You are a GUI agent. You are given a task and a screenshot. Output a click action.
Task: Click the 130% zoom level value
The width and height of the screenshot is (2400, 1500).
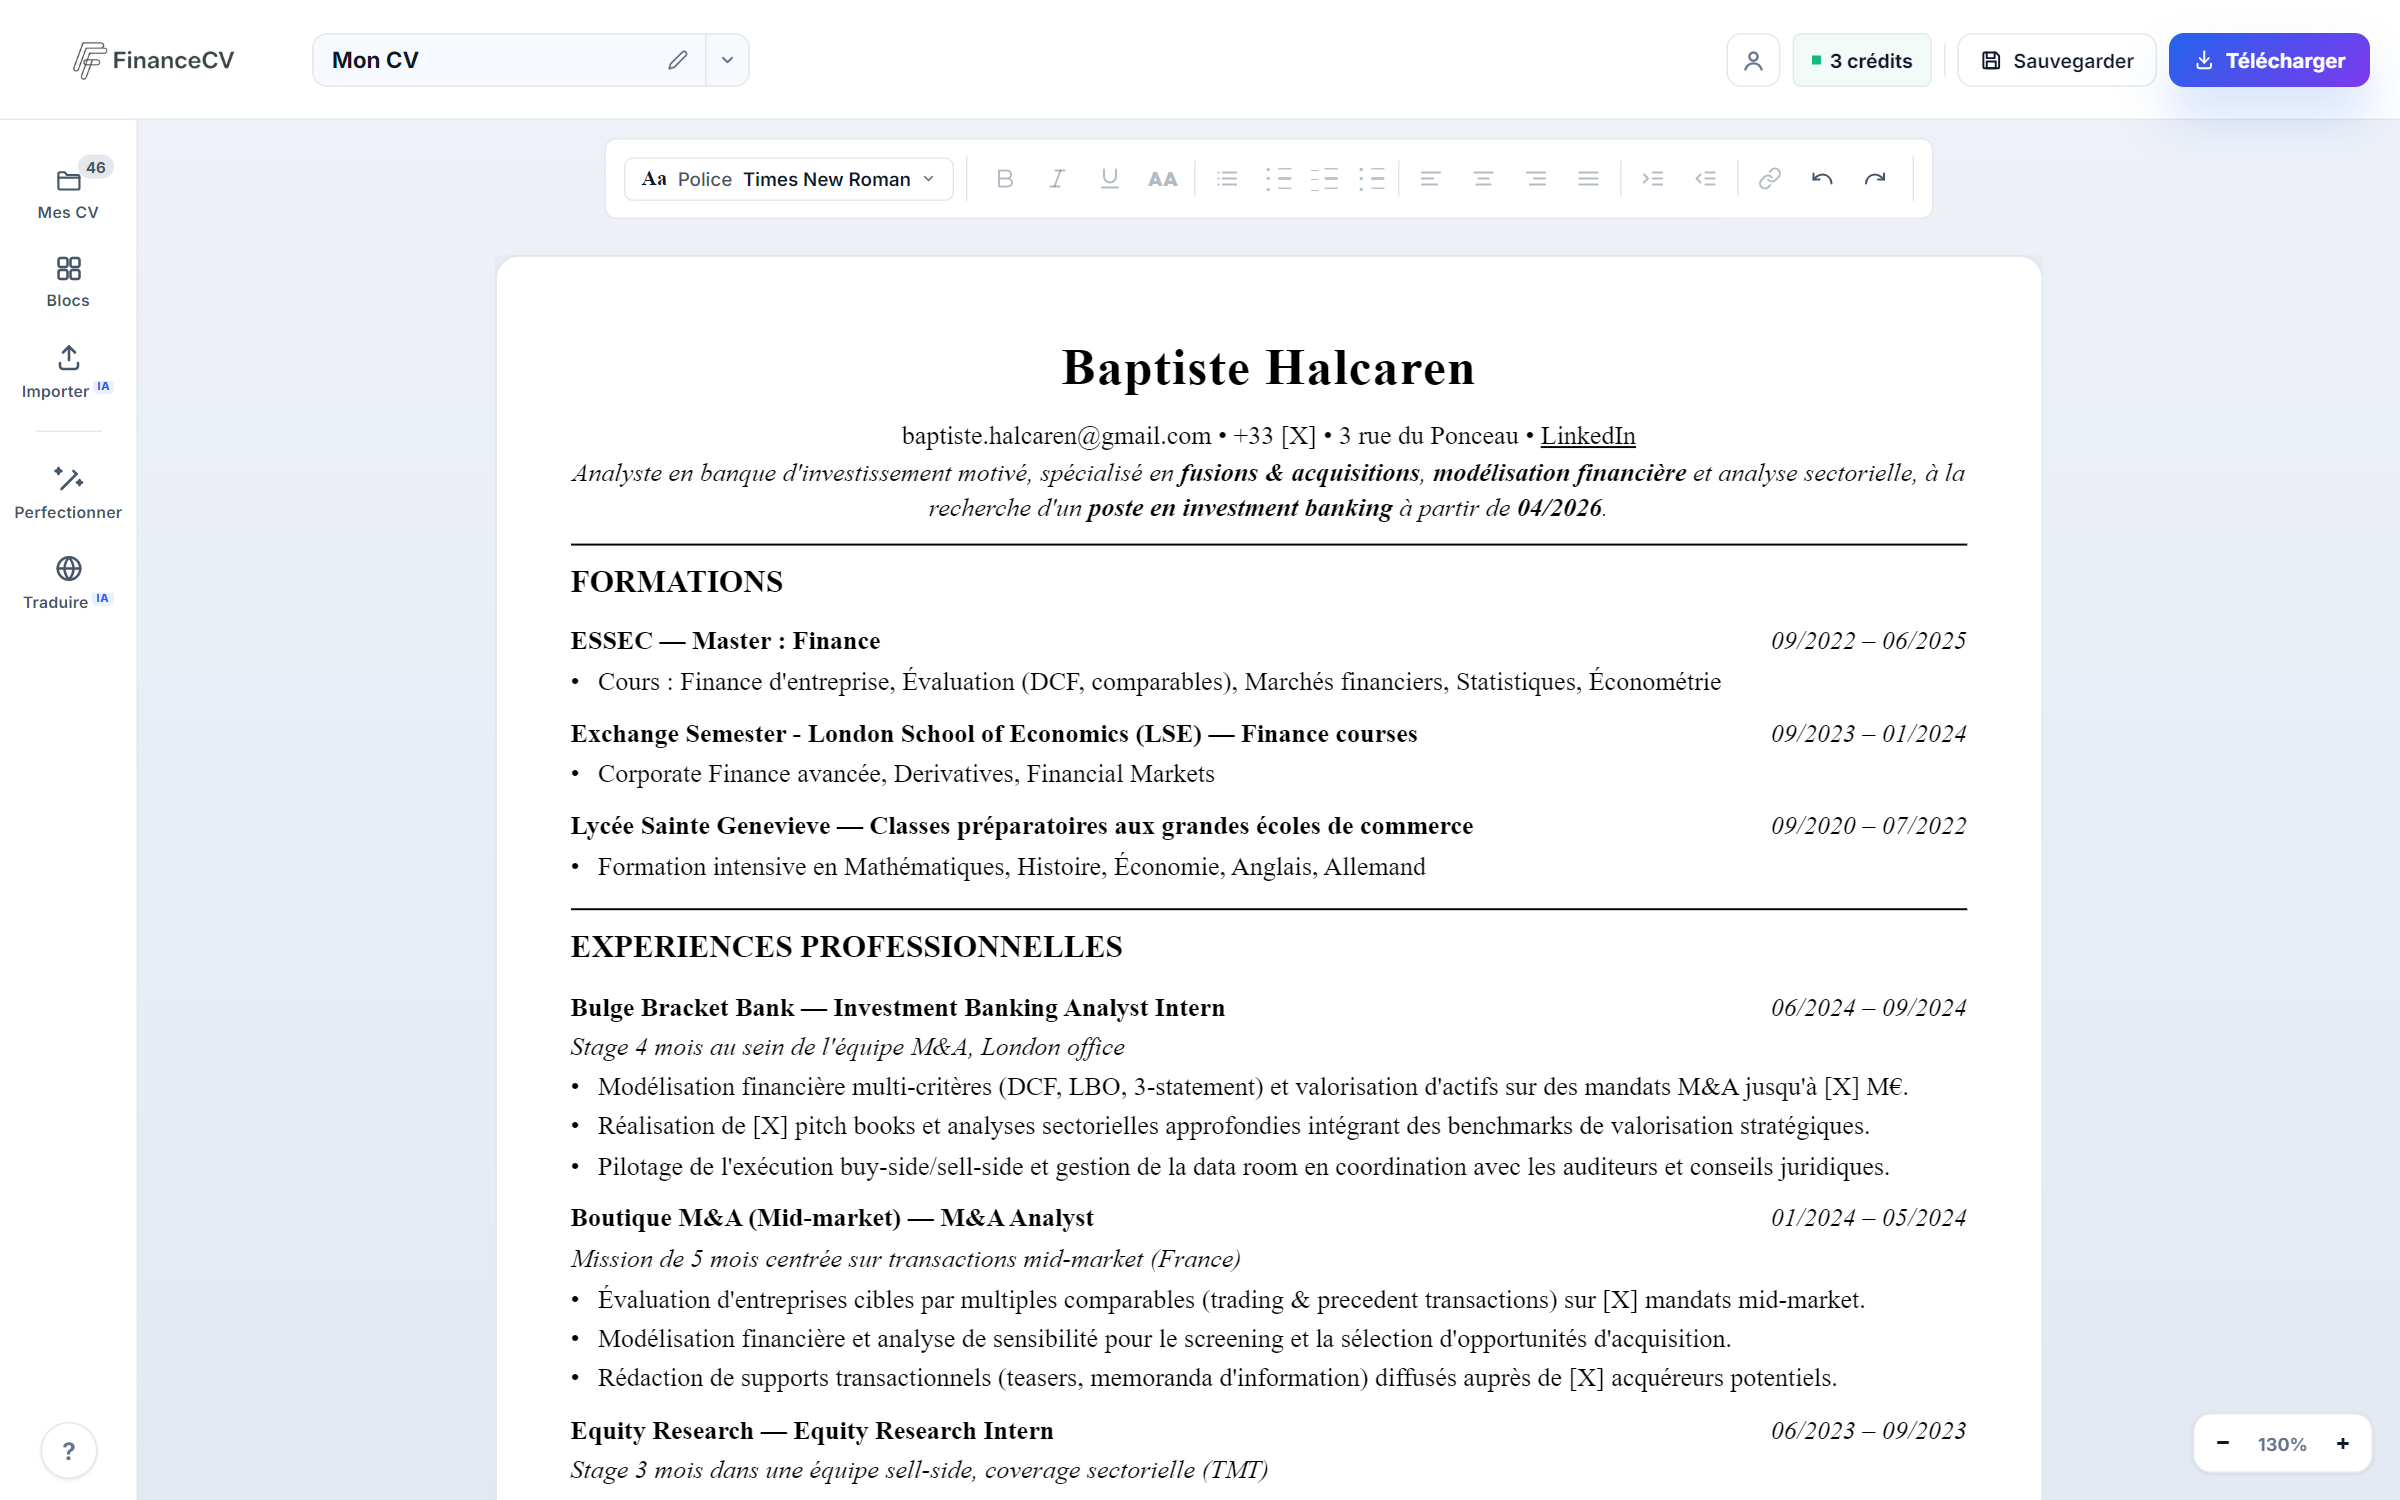tap(2282, 1444)
